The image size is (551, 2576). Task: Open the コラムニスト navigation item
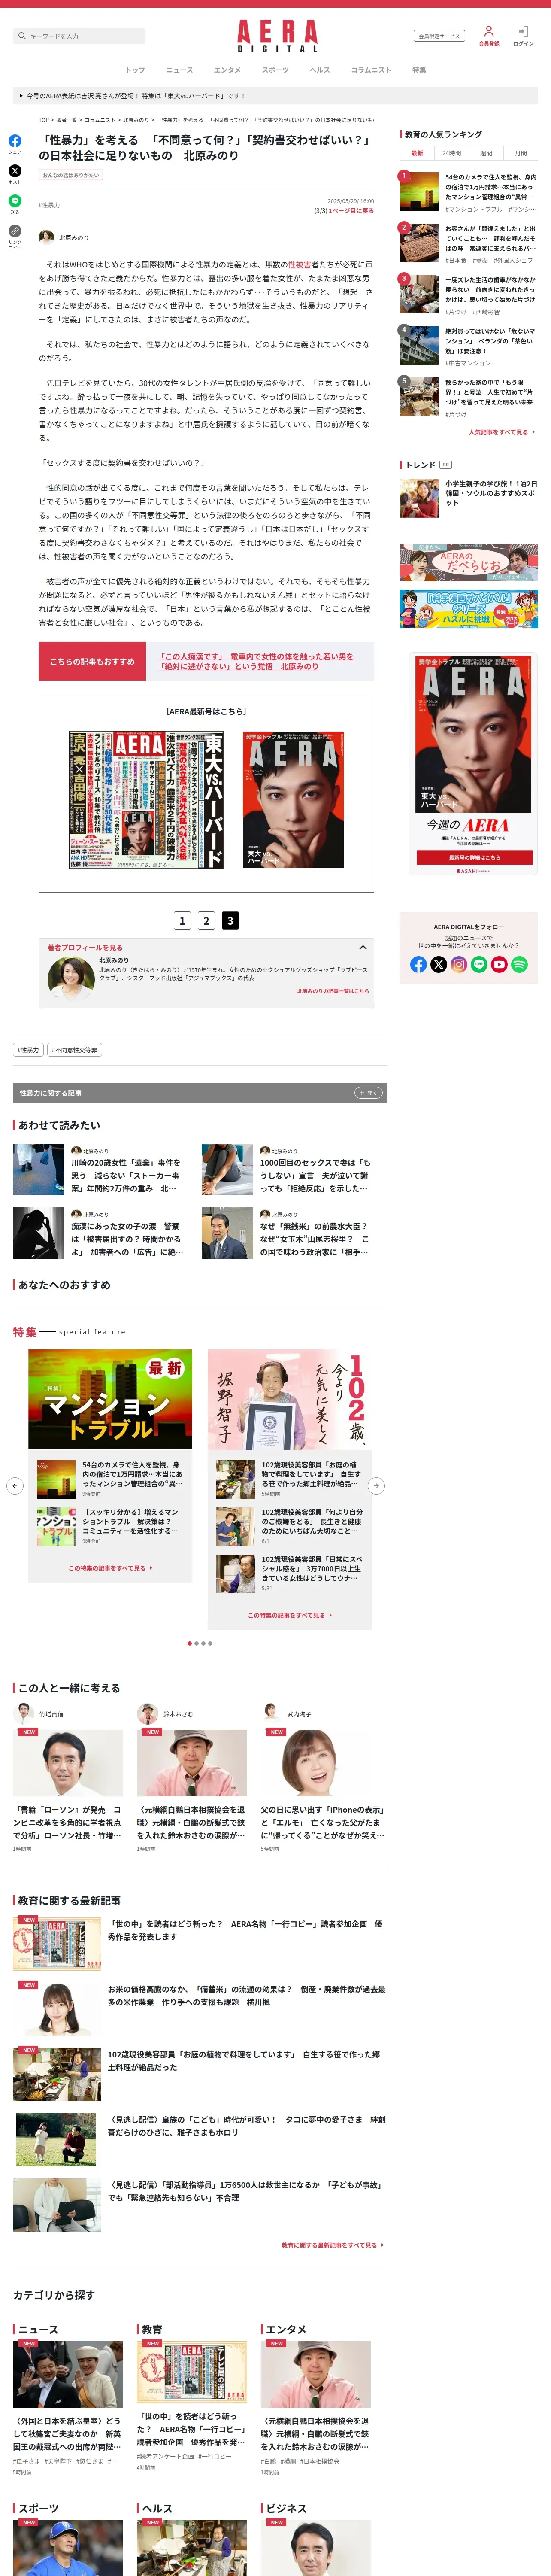371,70
